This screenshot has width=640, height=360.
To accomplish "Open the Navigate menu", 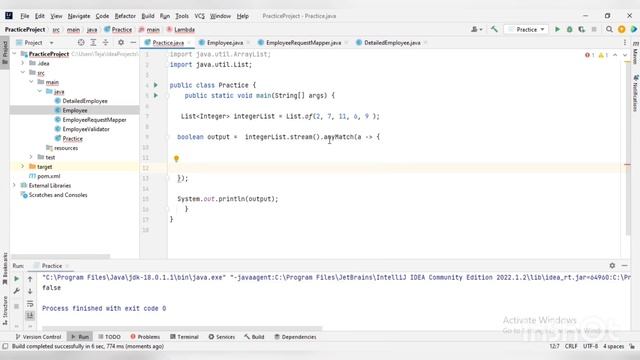I will 79,16.
